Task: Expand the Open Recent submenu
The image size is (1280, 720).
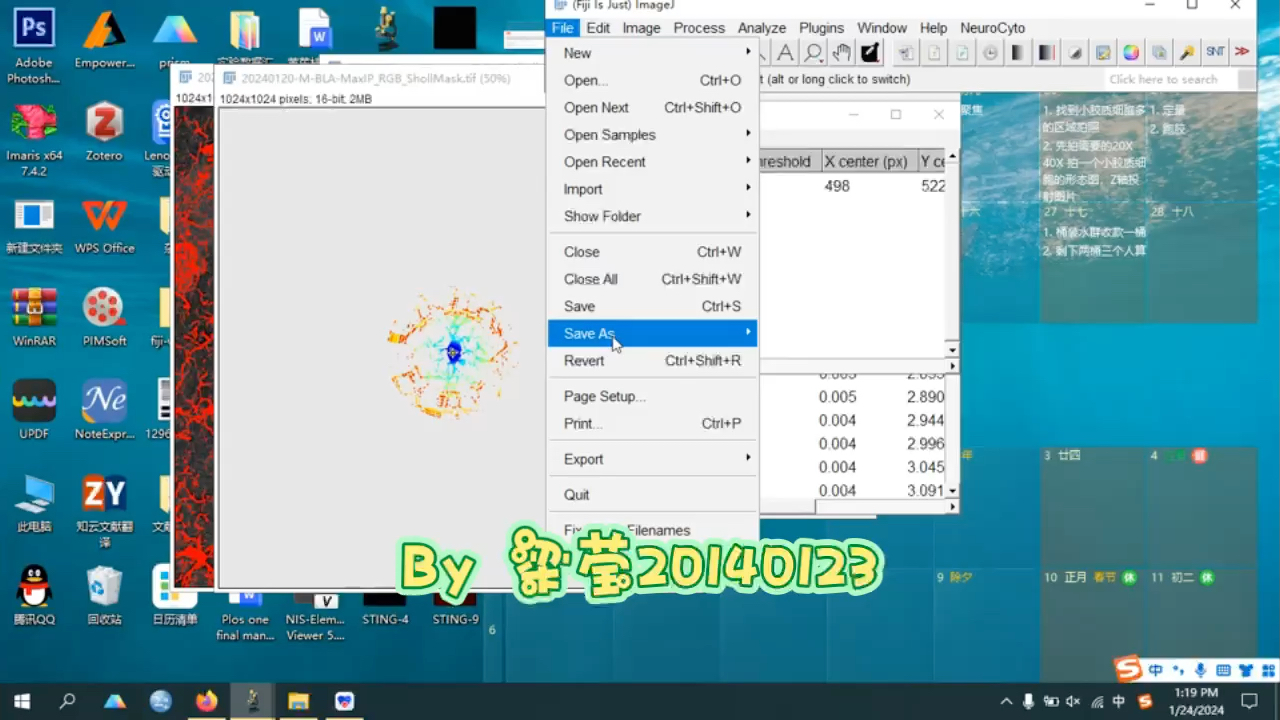Action: point(652,161)
